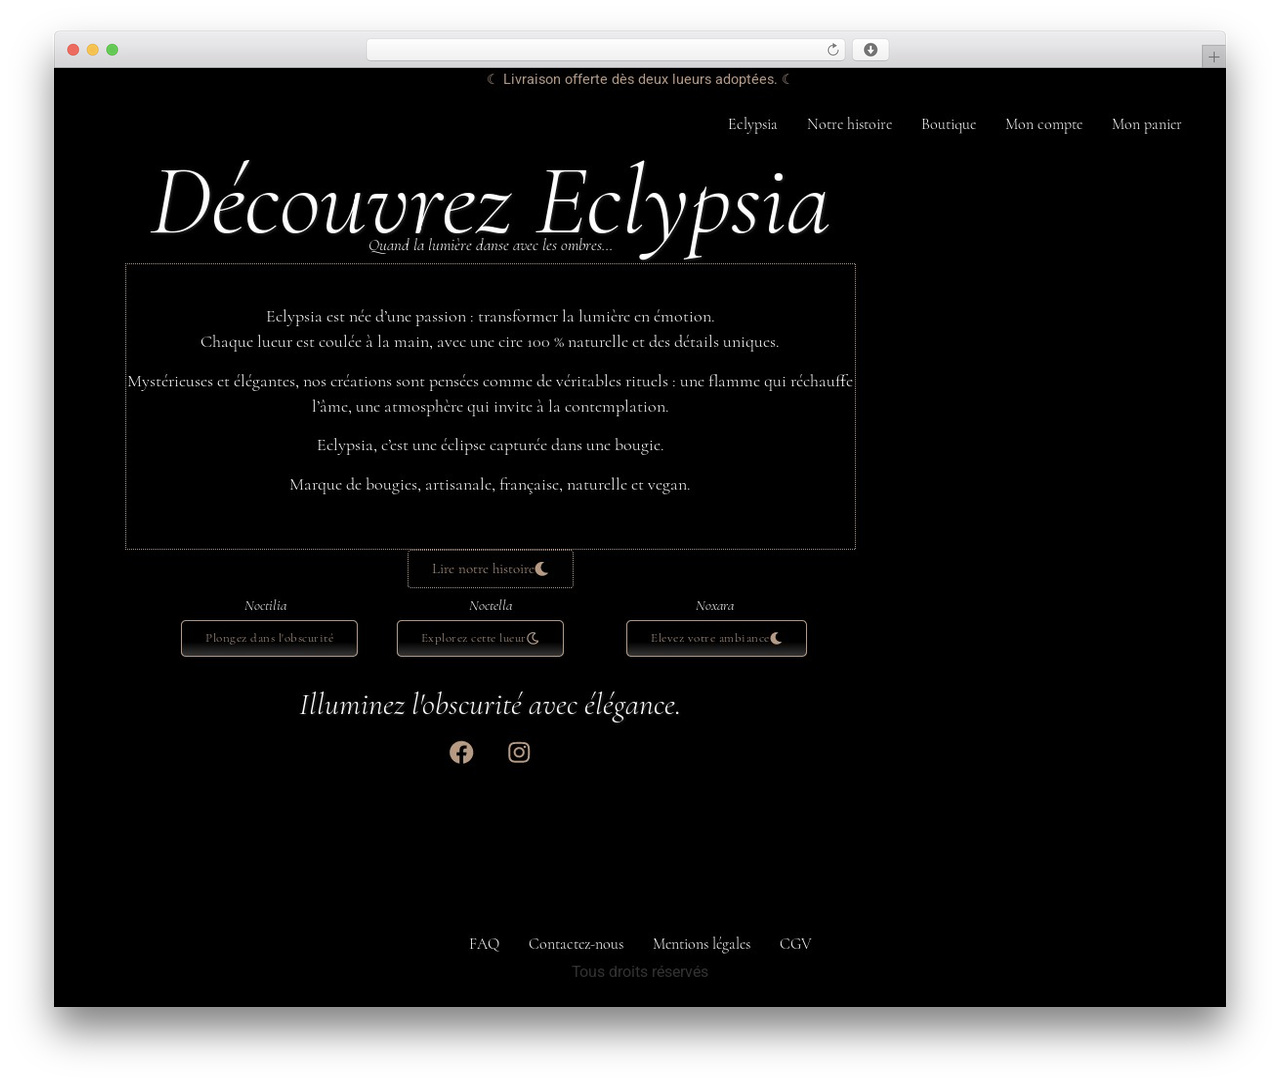
Task: Click the tagline Quand la lumière danse
Action: click(490, 246)
